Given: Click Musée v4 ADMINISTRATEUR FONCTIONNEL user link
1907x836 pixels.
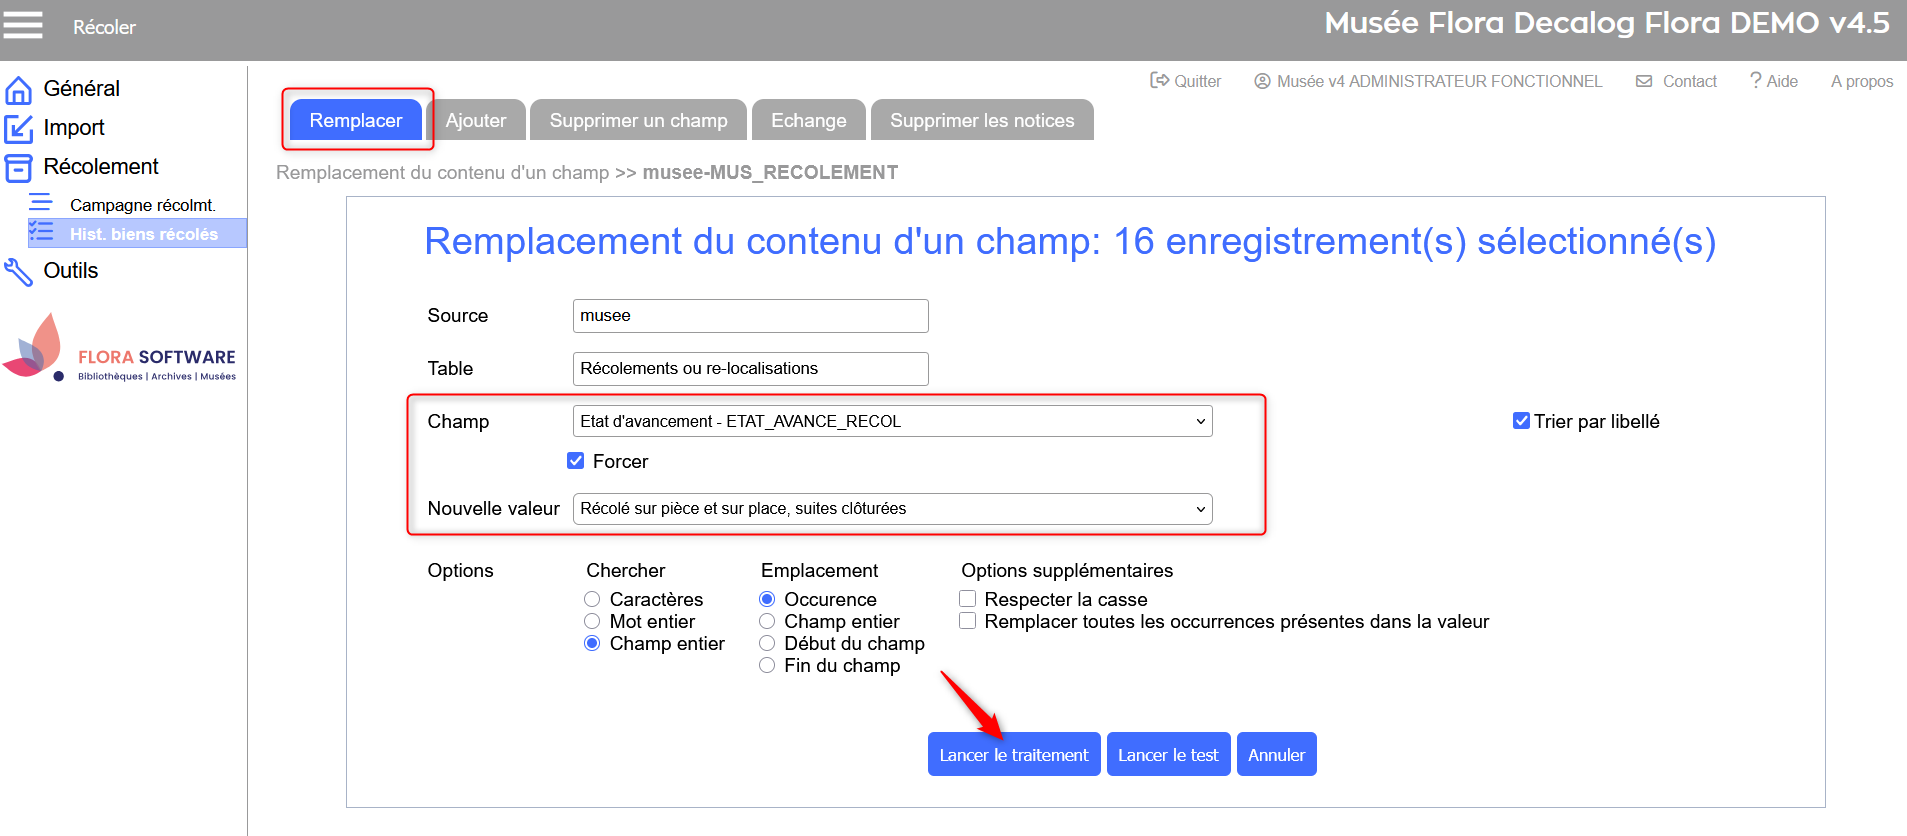Looking at the screenshot, I should [x=1439, y=81].
